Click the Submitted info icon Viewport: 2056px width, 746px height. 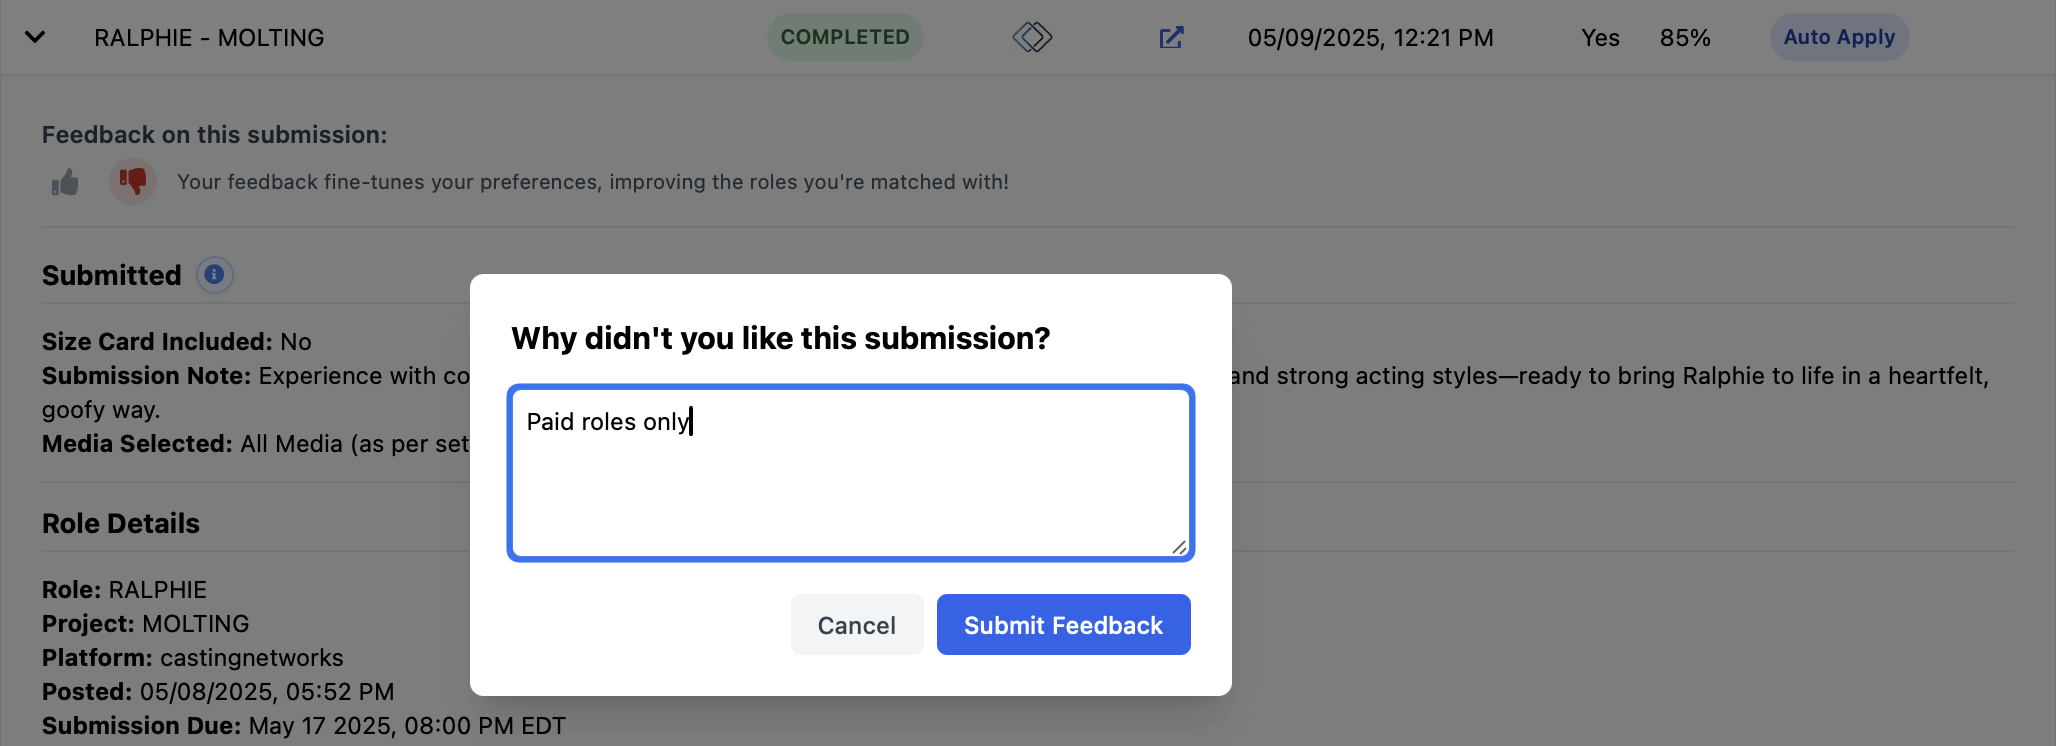(x=214, y=274)
